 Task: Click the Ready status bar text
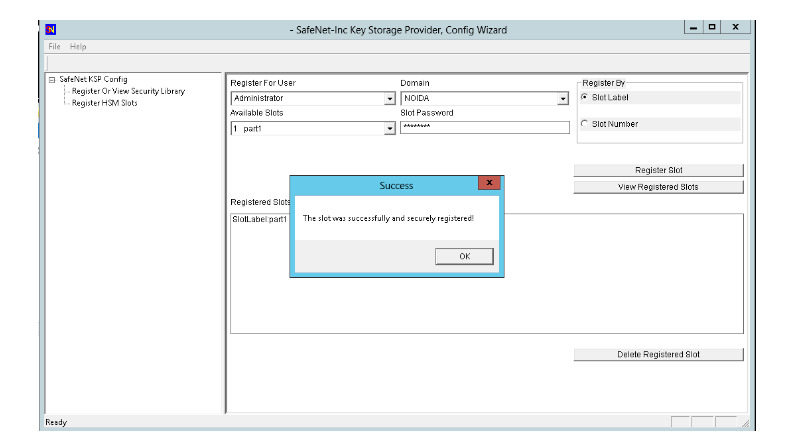56,422
